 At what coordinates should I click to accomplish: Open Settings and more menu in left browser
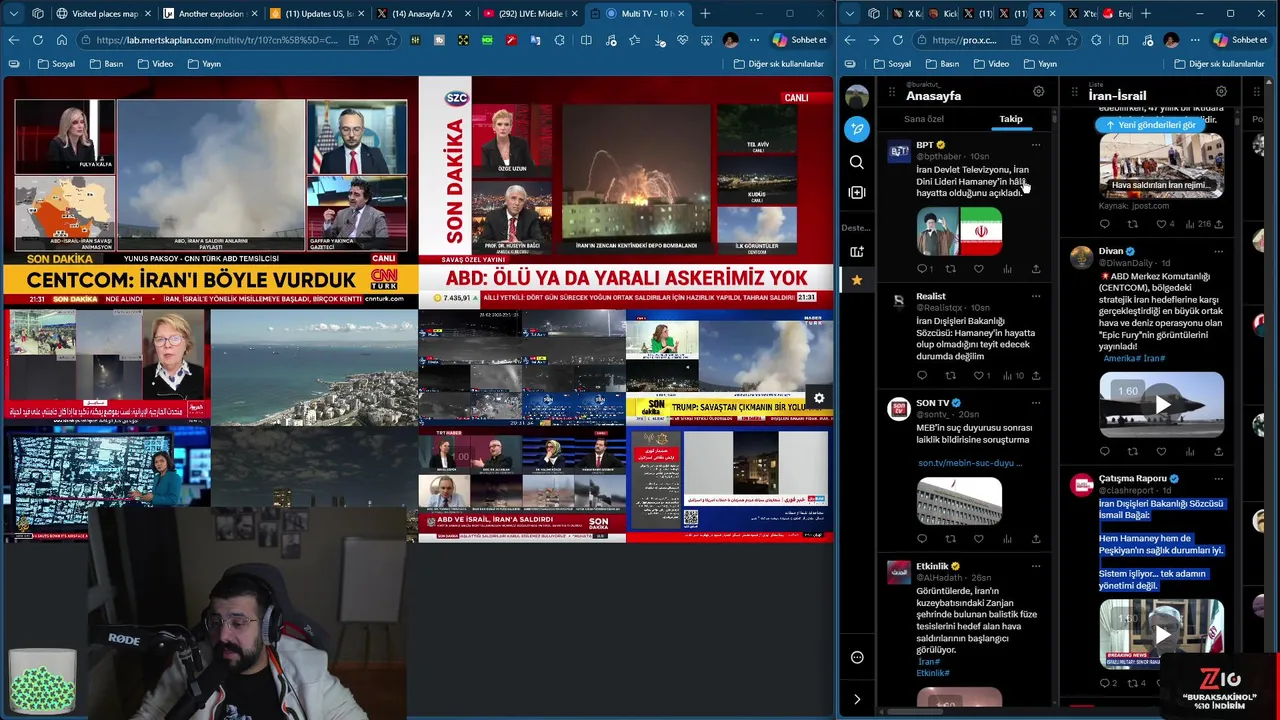[755, 40]
